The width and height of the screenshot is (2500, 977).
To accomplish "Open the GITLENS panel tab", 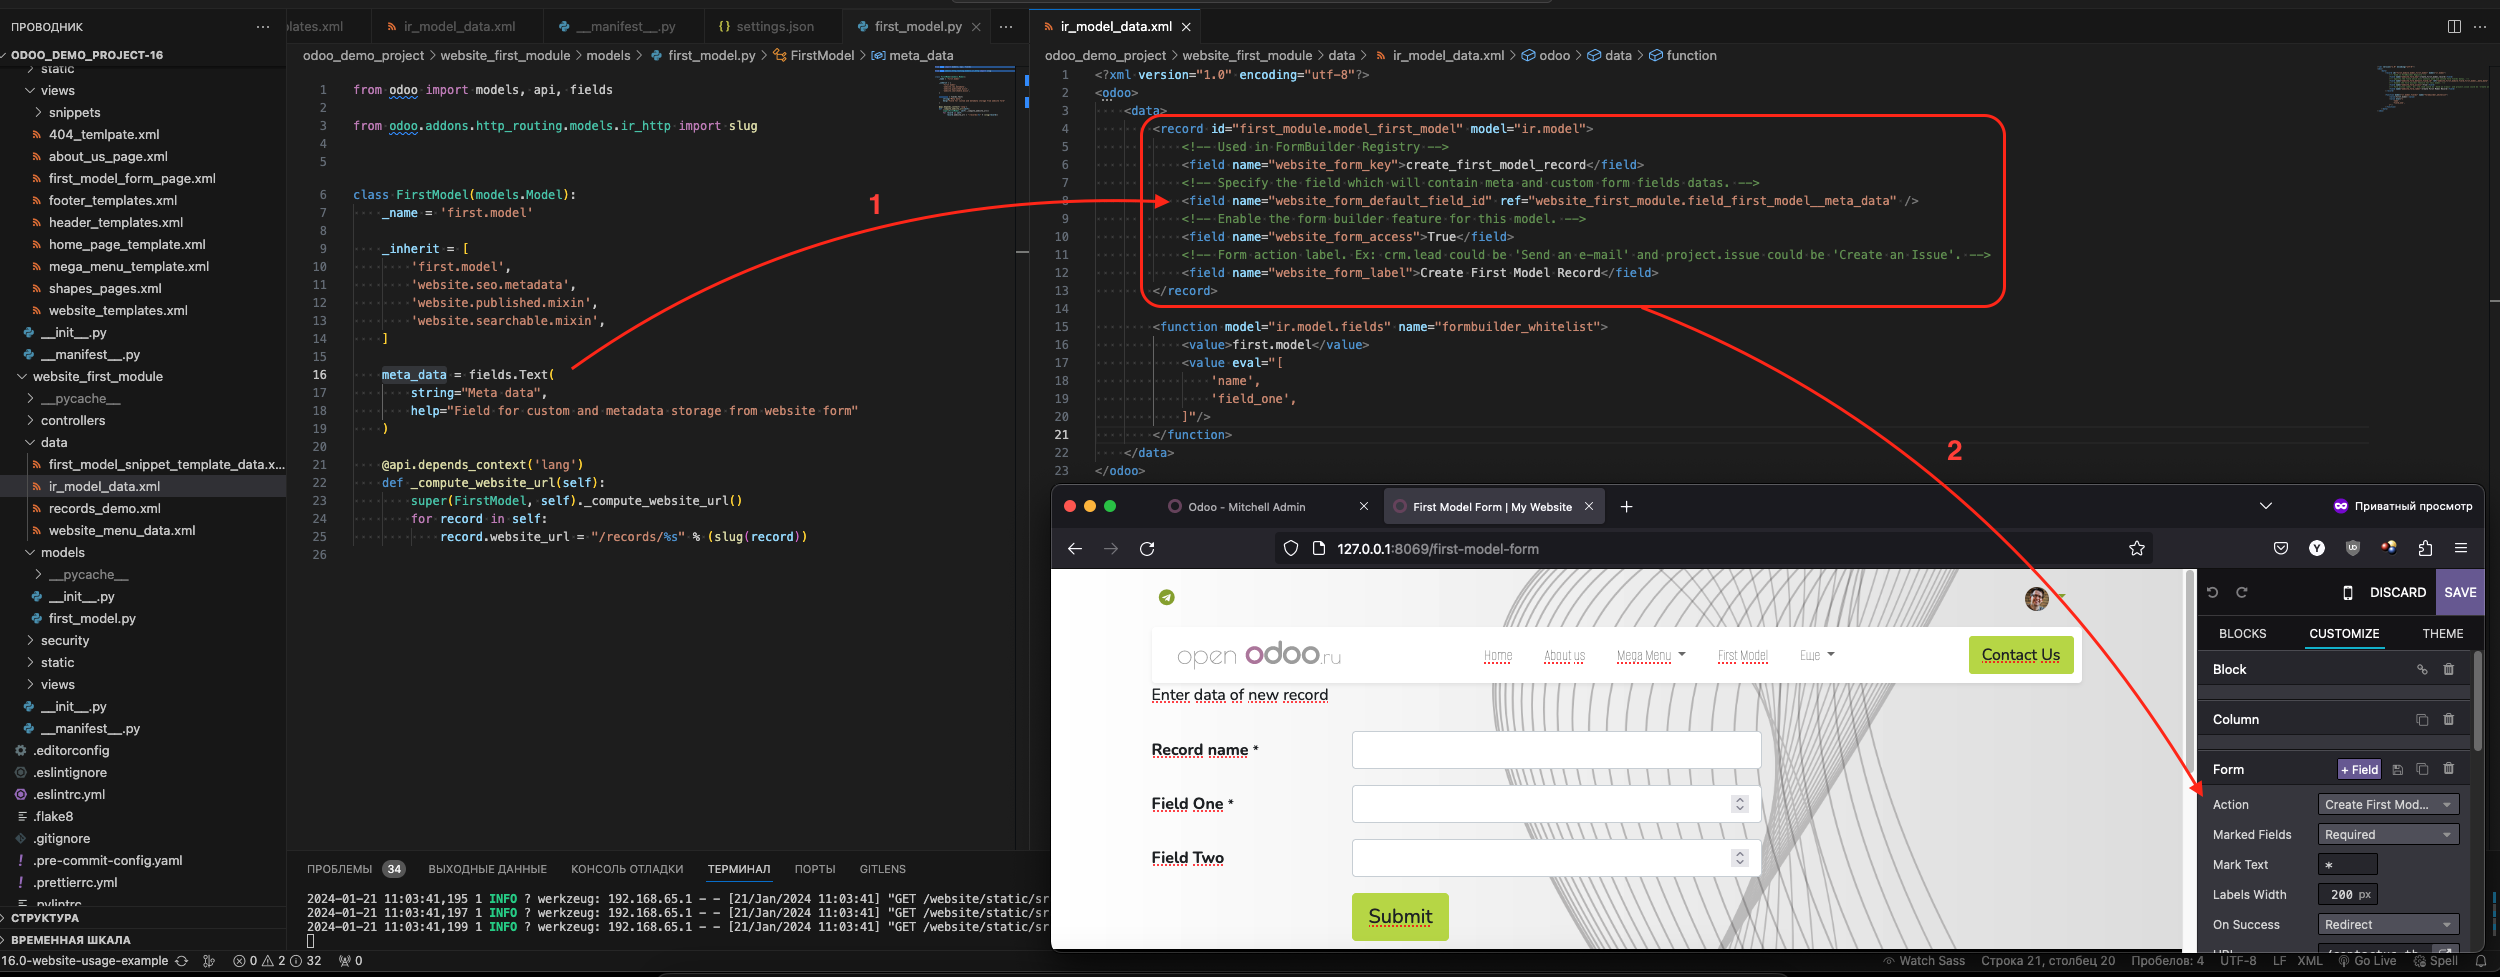I will pyautogui.click(x=882, y=870).
